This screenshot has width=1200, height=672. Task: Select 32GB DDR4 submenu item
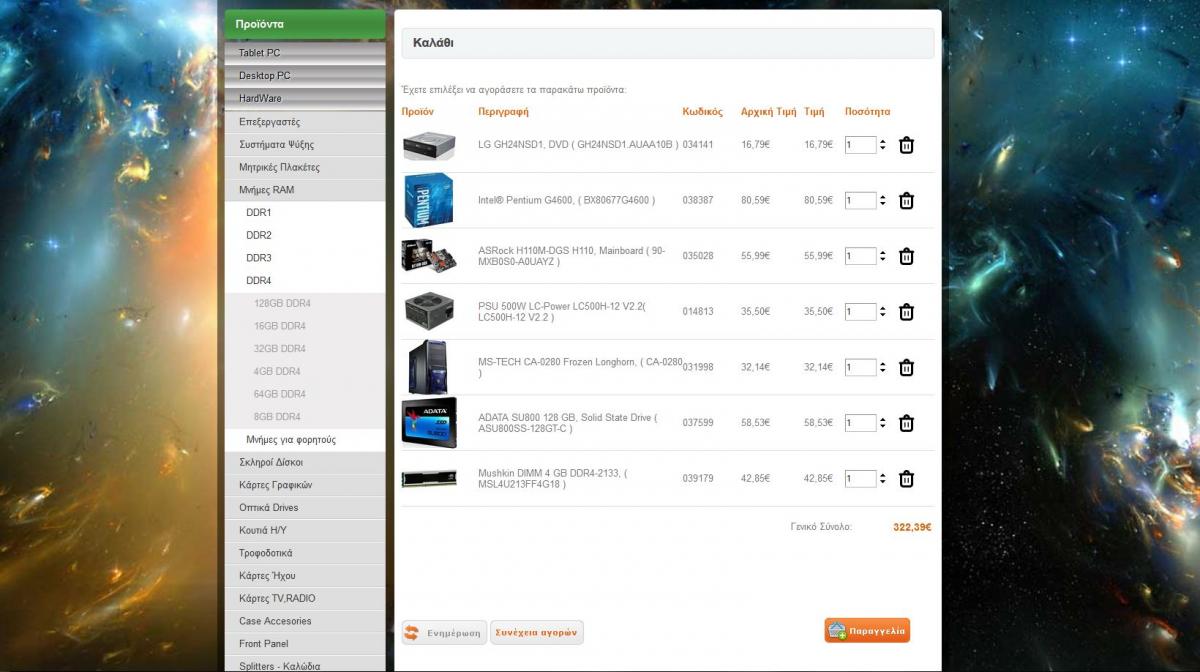pos(305,349)
